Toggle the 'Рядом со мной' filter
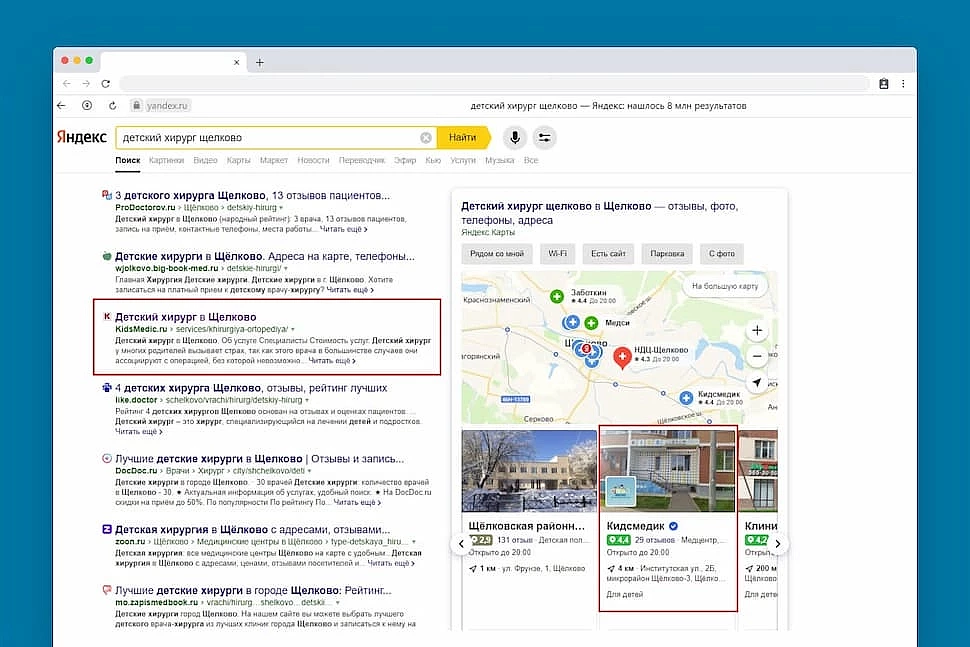 click(x=496, y=253)
